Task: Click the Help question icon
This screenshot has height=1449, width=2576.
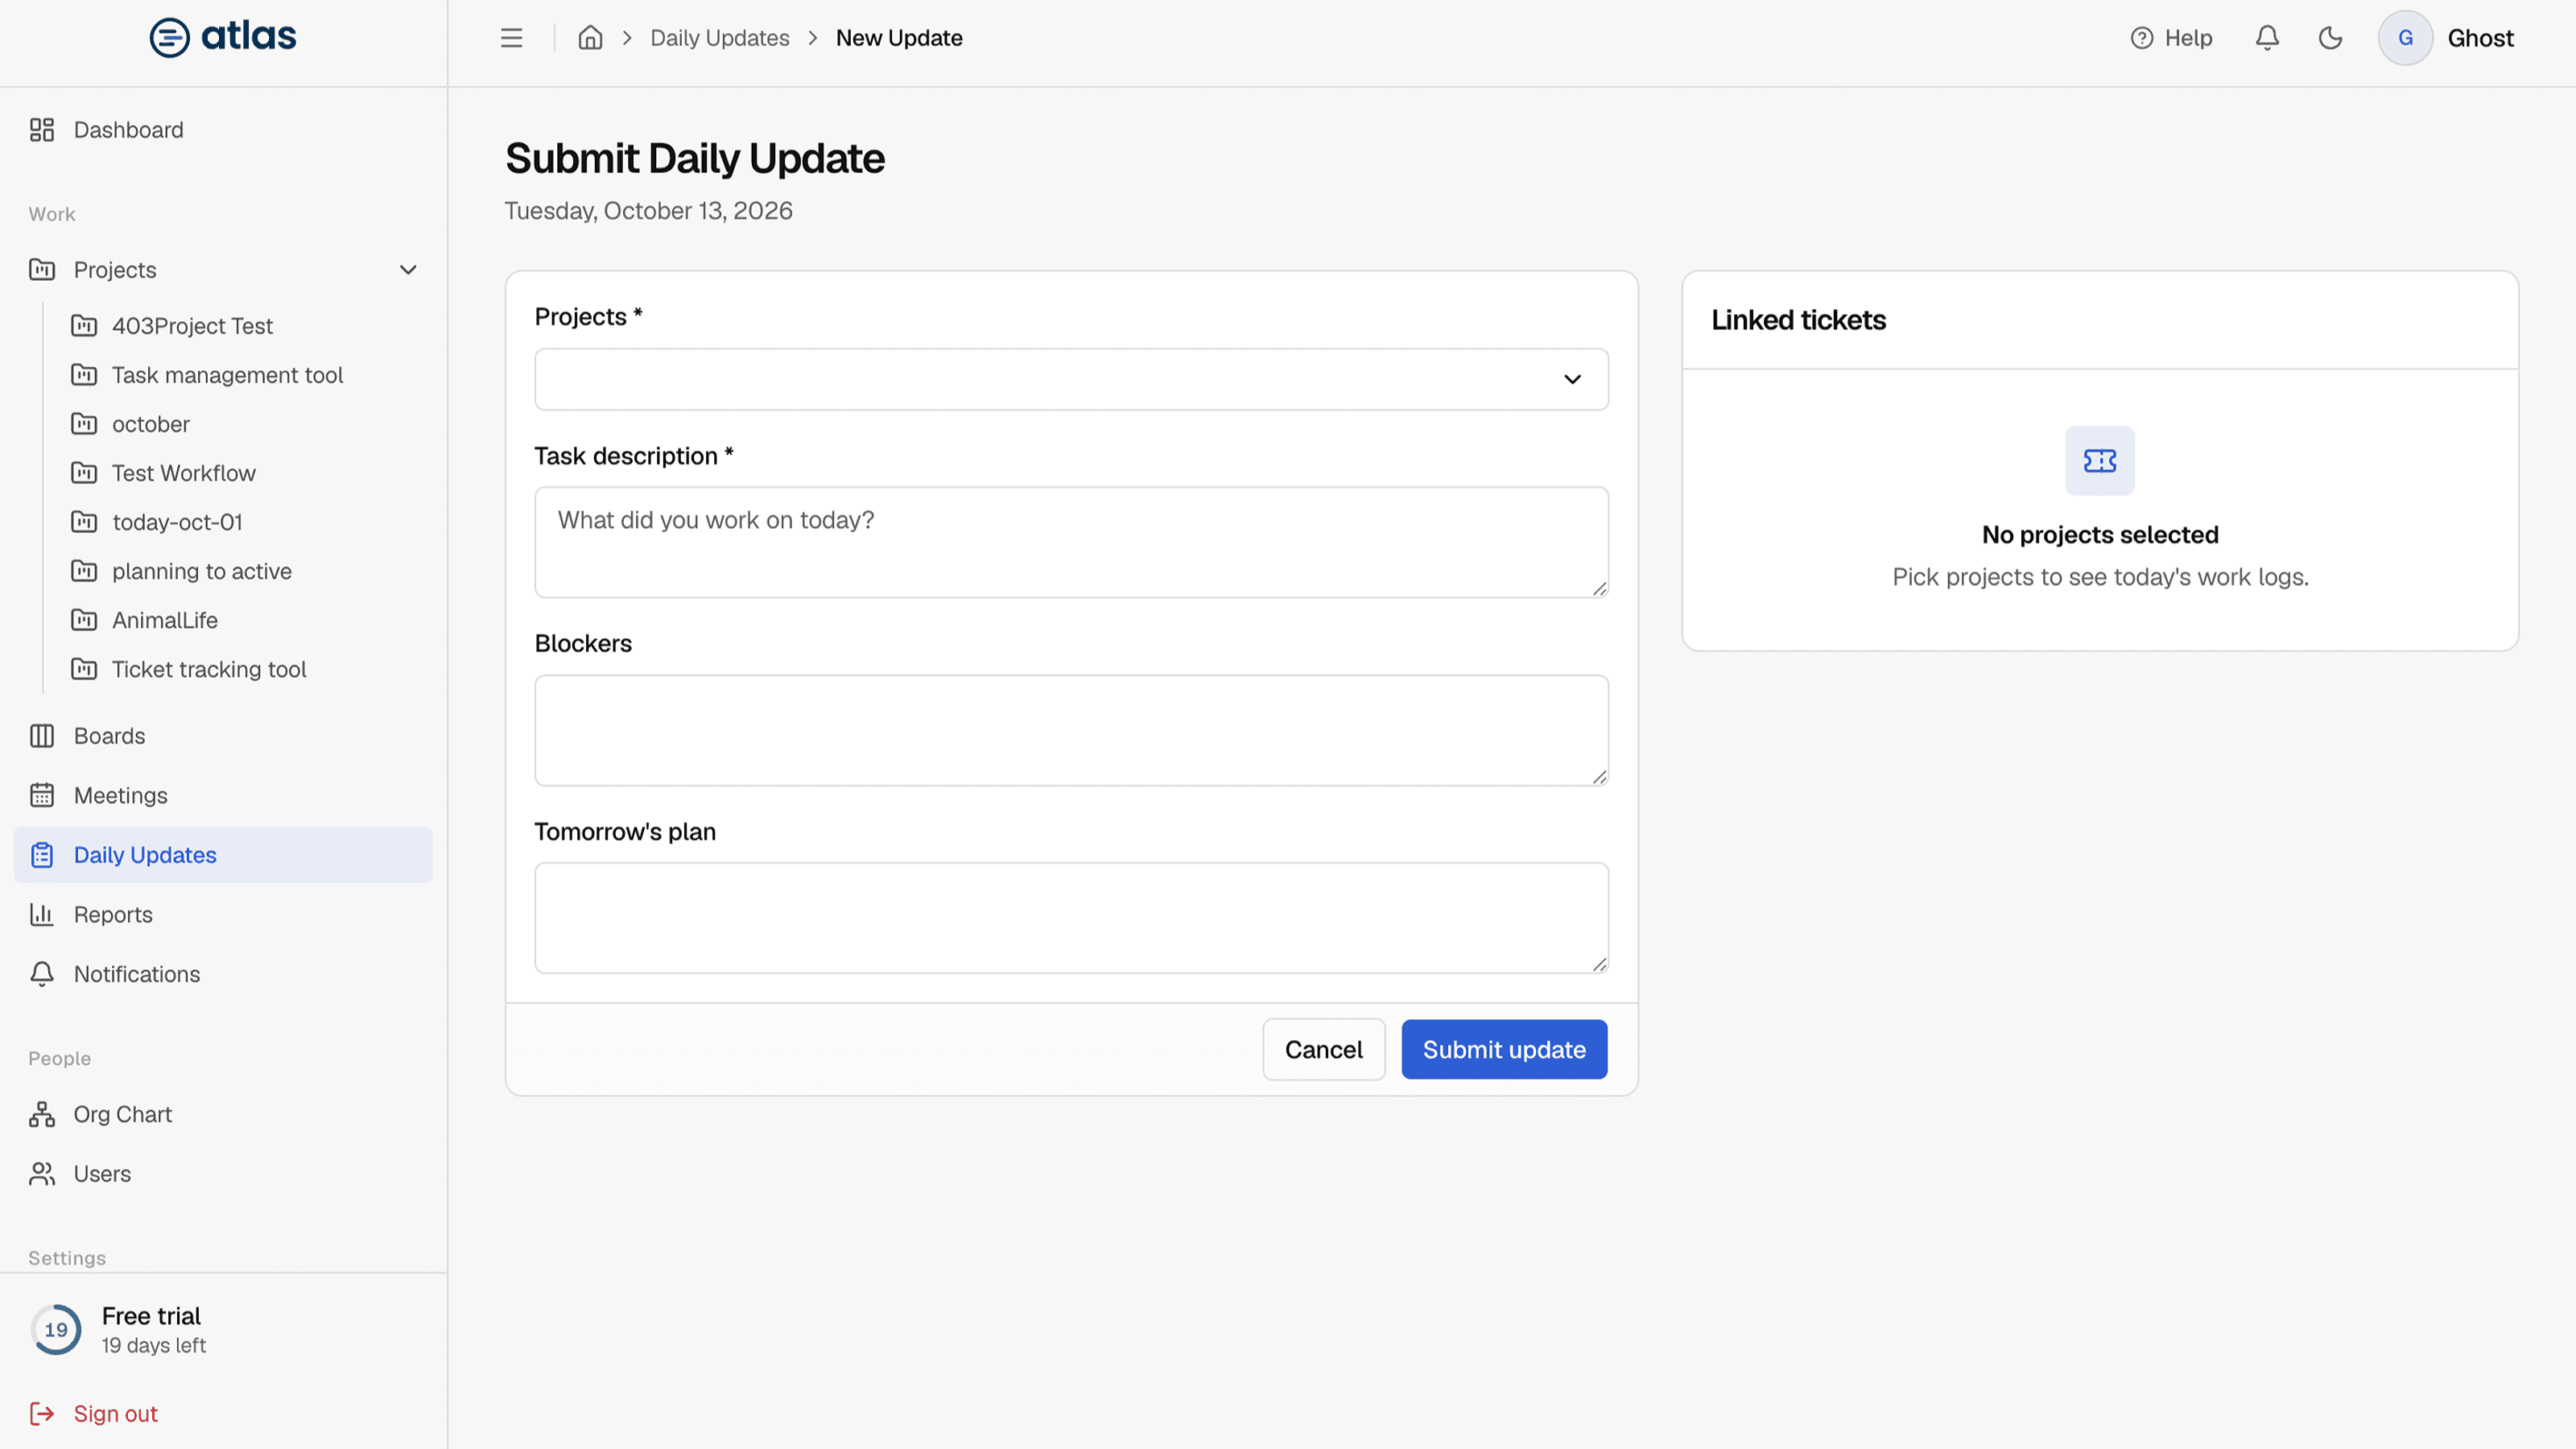Action: point(2141,38)
